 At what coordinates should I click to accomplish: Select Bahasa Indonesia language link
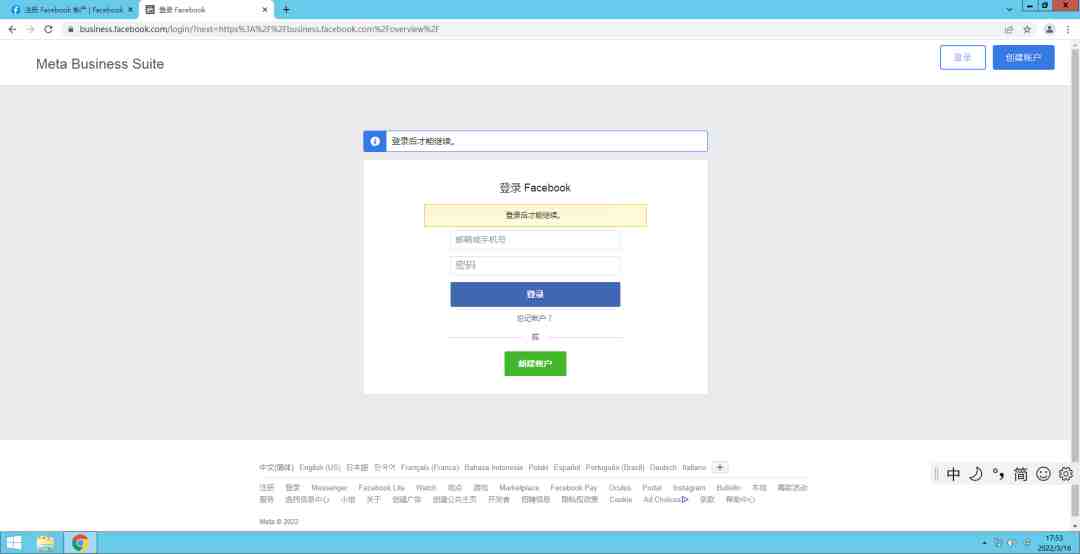click(x=494, y=467)
